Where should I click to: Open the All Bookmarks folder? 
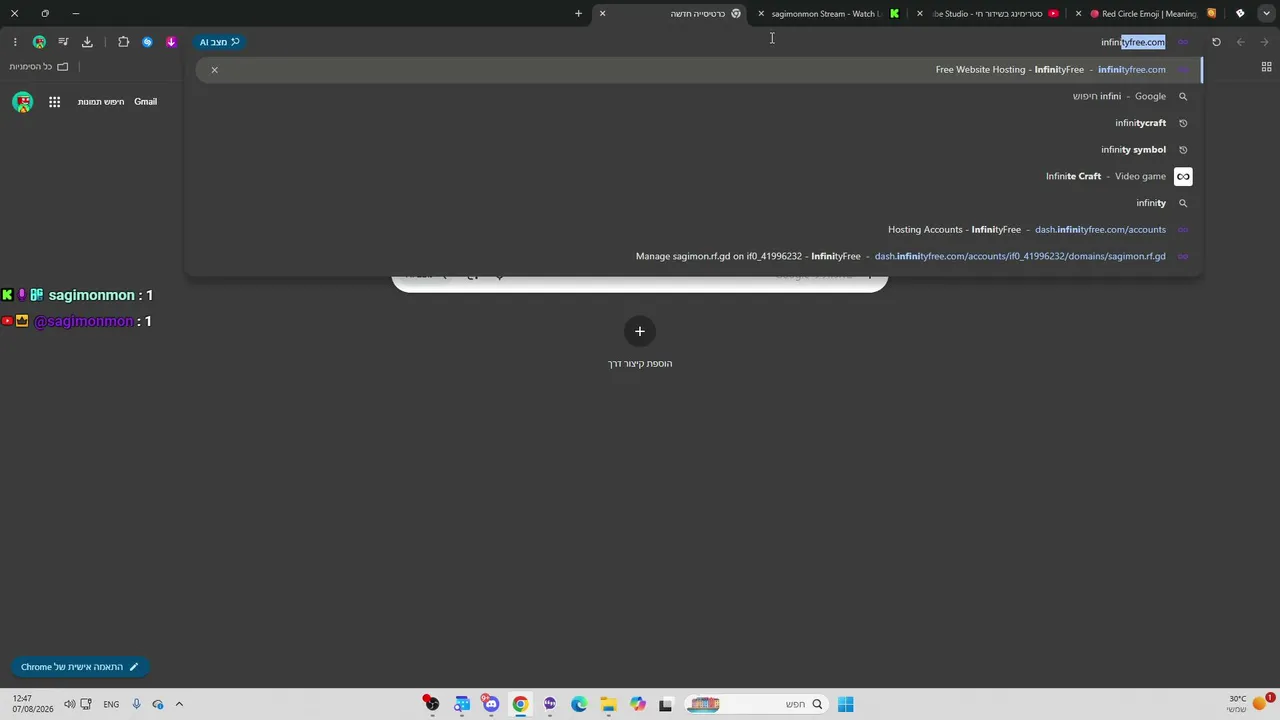point(39,66)
